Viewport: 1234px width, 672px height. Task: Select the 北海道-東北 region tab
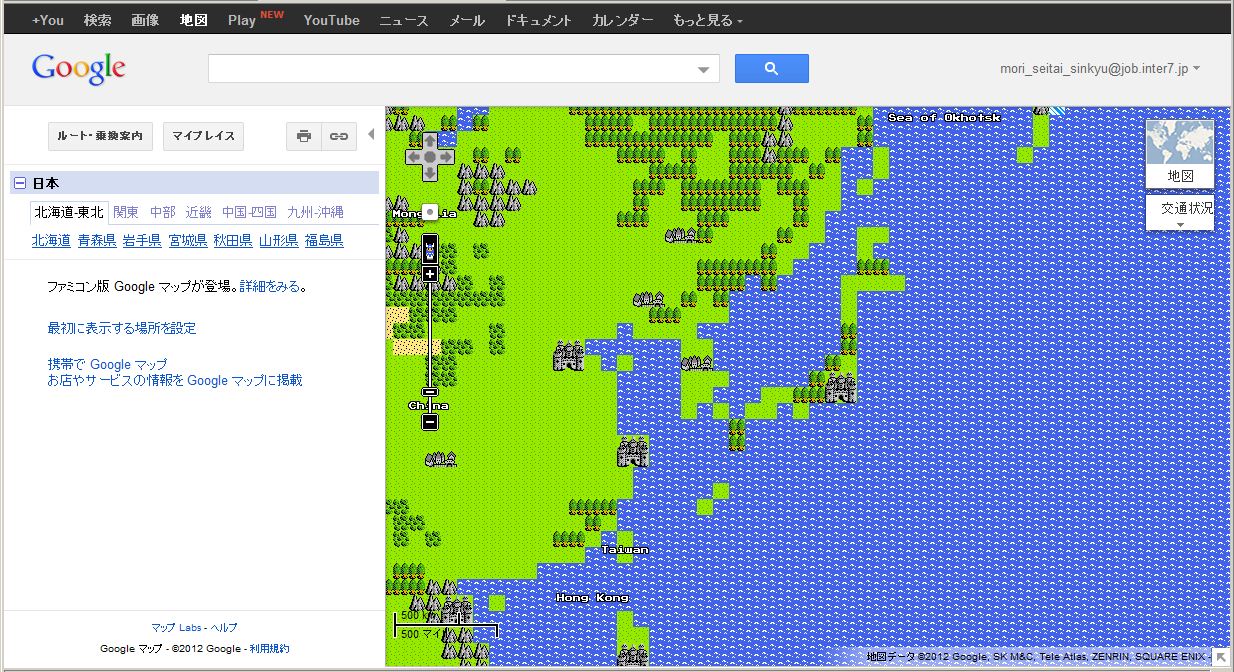click(x=69, y=212)
